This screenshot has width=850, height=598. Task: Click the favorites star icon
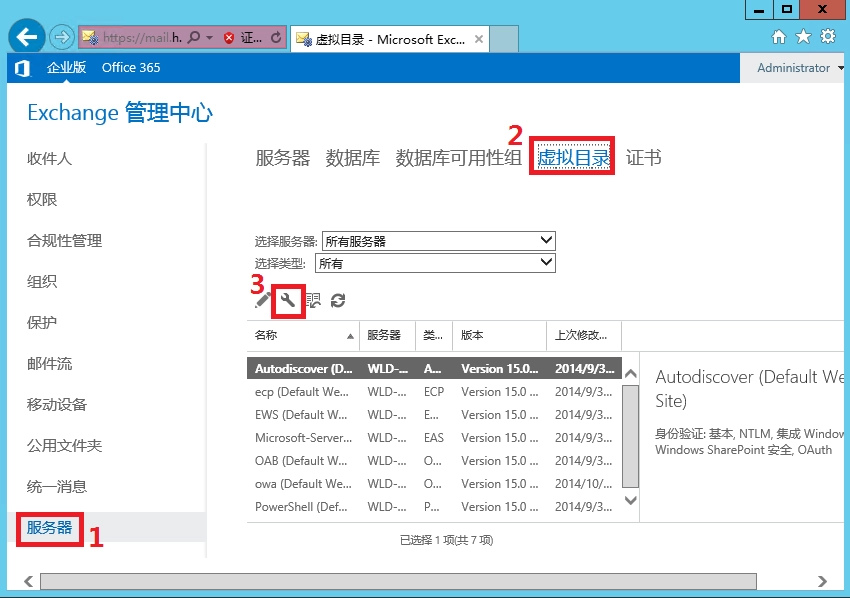tap(803, 37)
